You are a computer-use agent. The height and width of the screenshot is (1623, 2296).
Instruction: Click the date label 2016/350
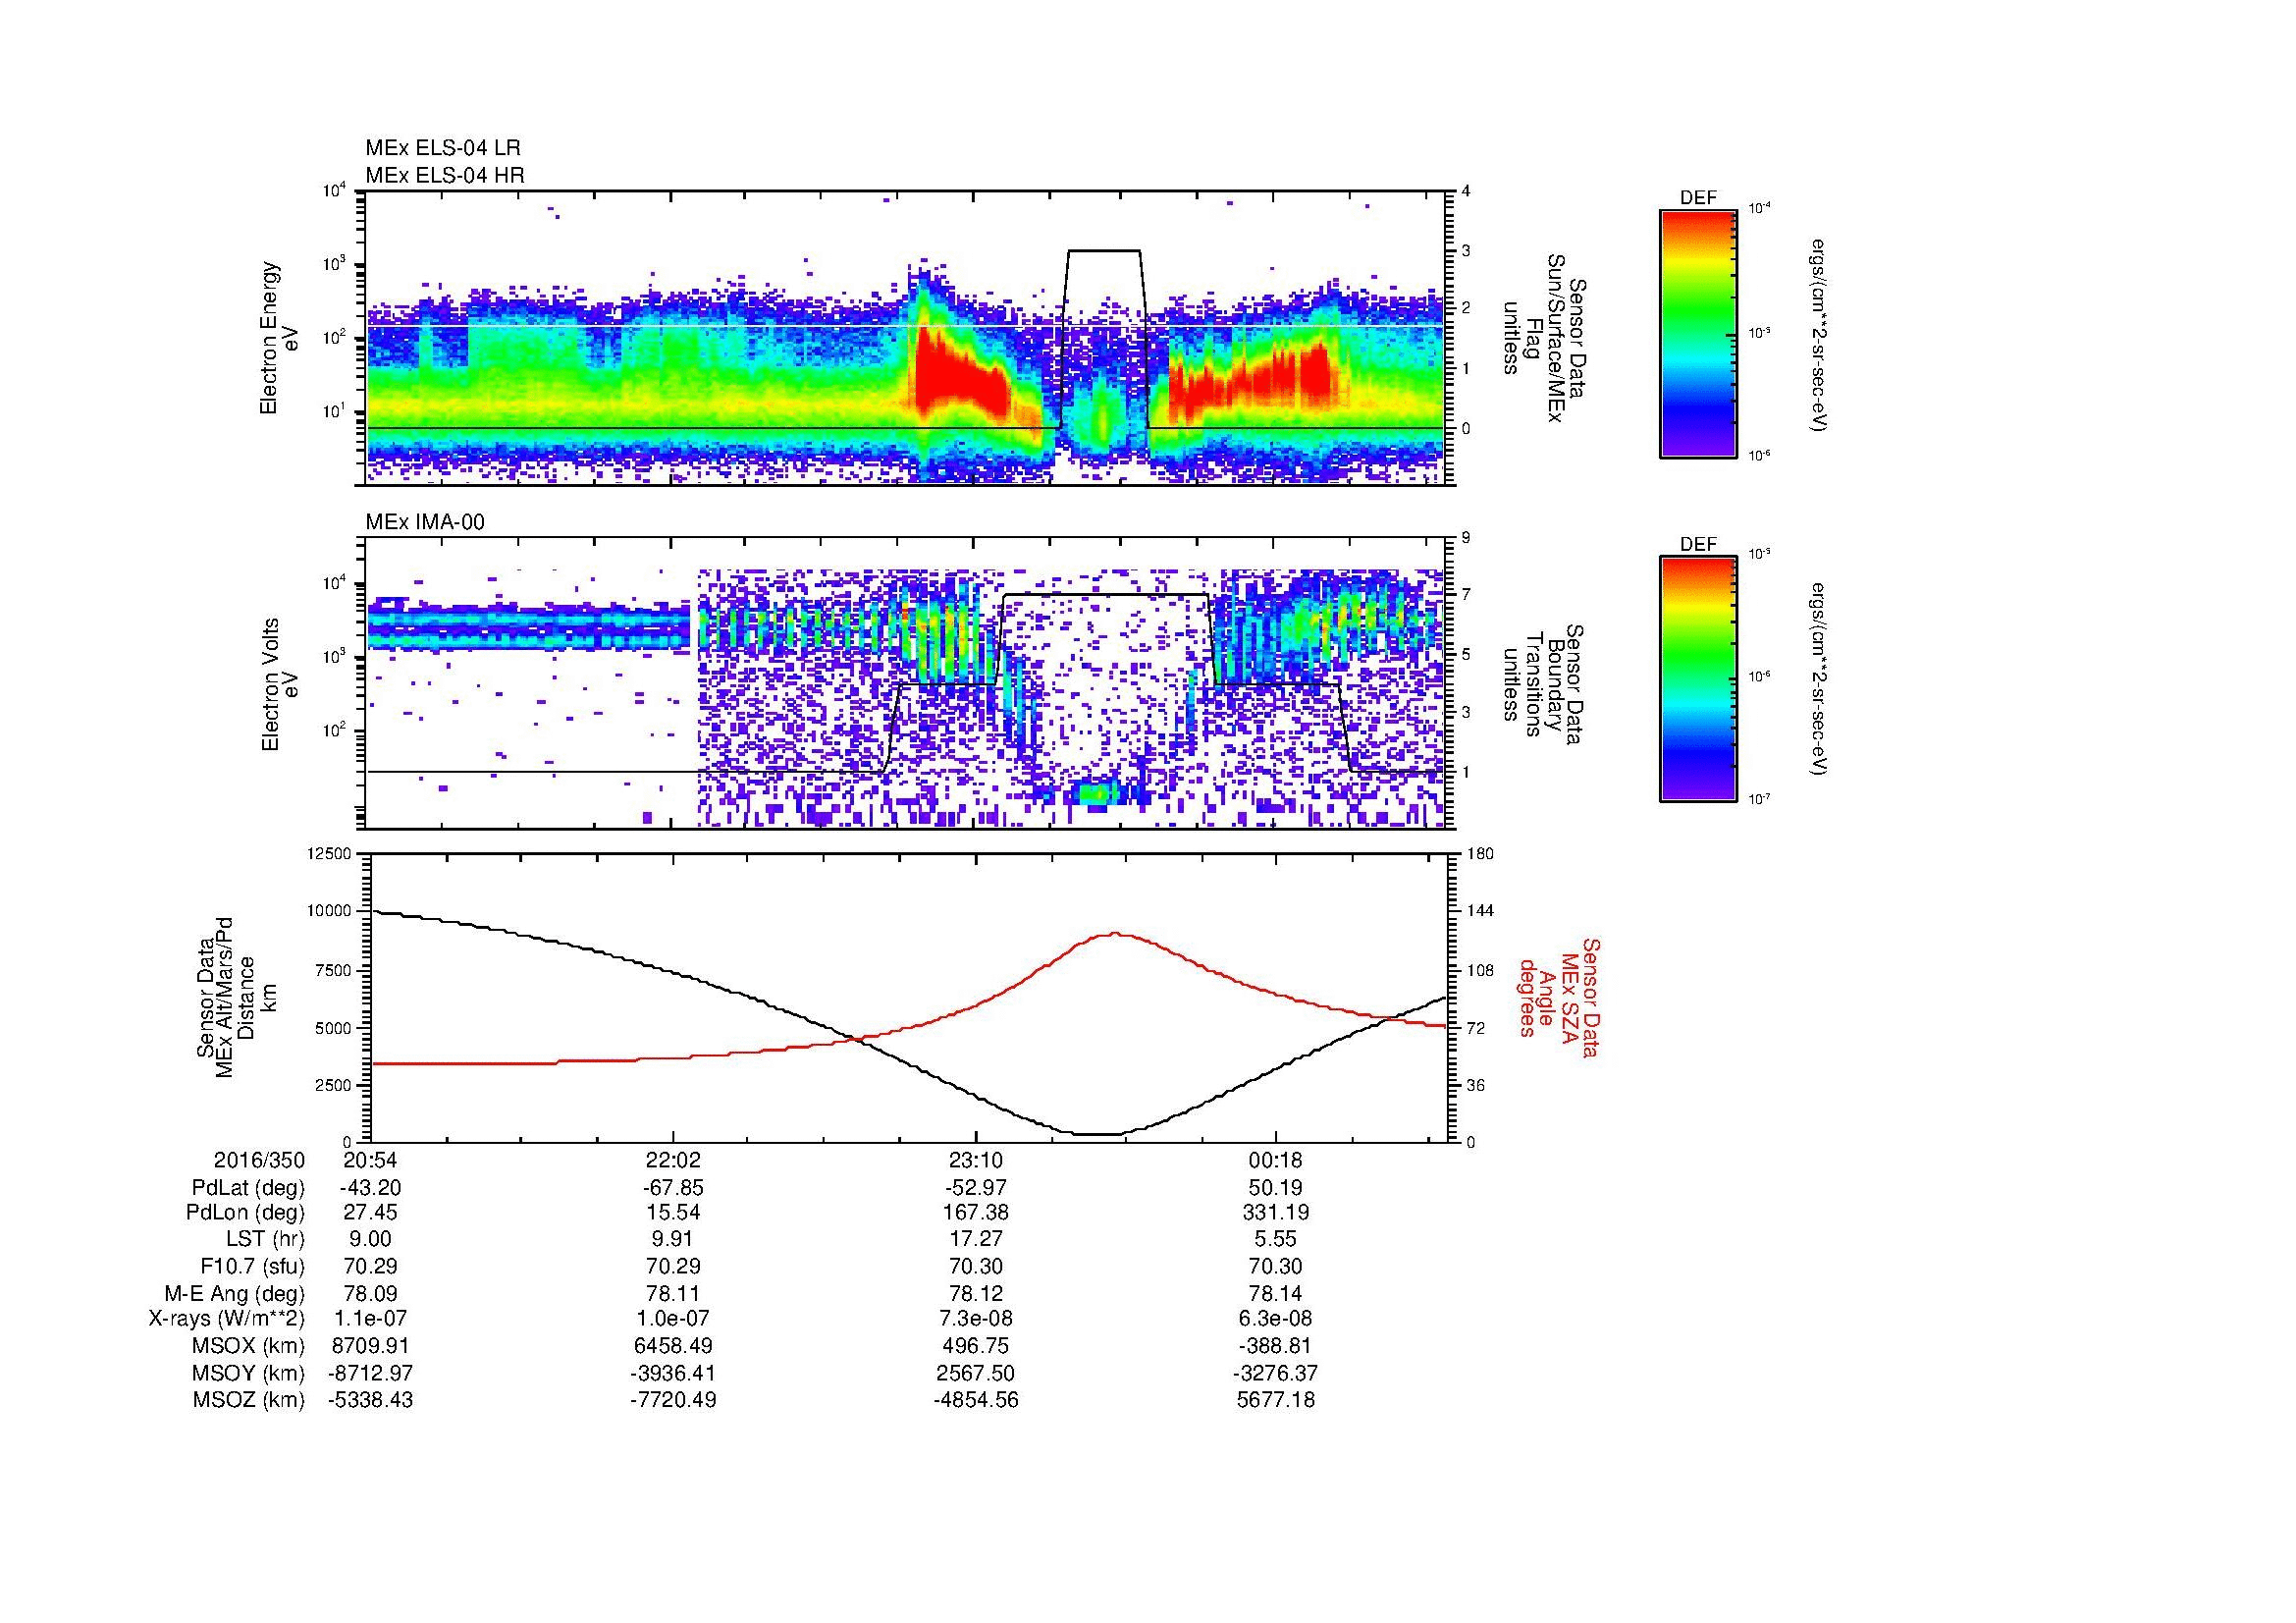259,1160
